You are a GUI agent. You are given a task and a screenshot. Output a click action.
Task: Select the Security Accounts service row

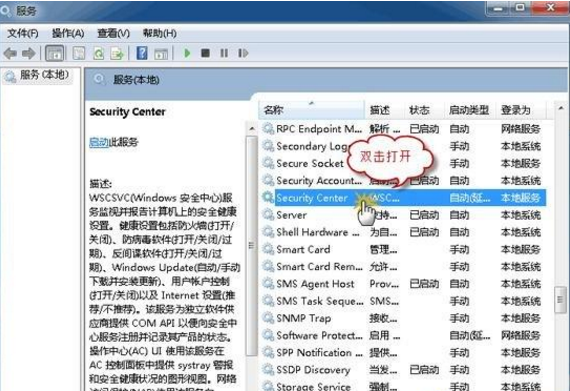(404, 180)
